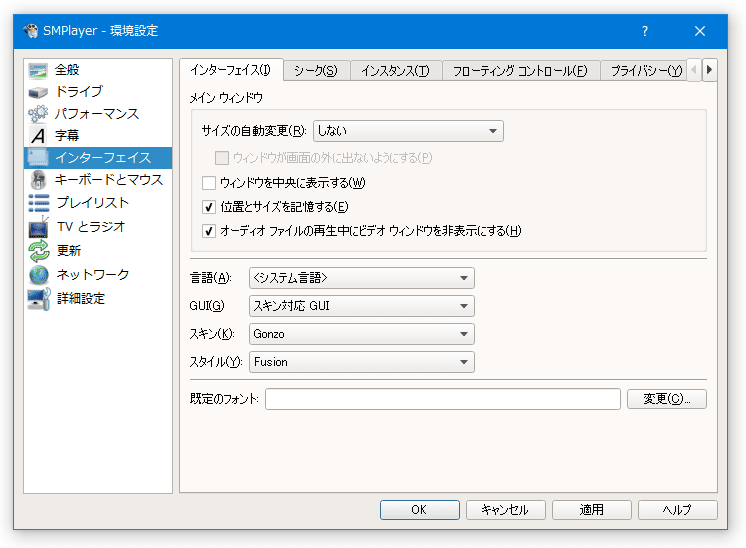Select TV とラジオ label in the sidebar
The height and width of the screenshot is (548, 746).
(x=91, y=226)
